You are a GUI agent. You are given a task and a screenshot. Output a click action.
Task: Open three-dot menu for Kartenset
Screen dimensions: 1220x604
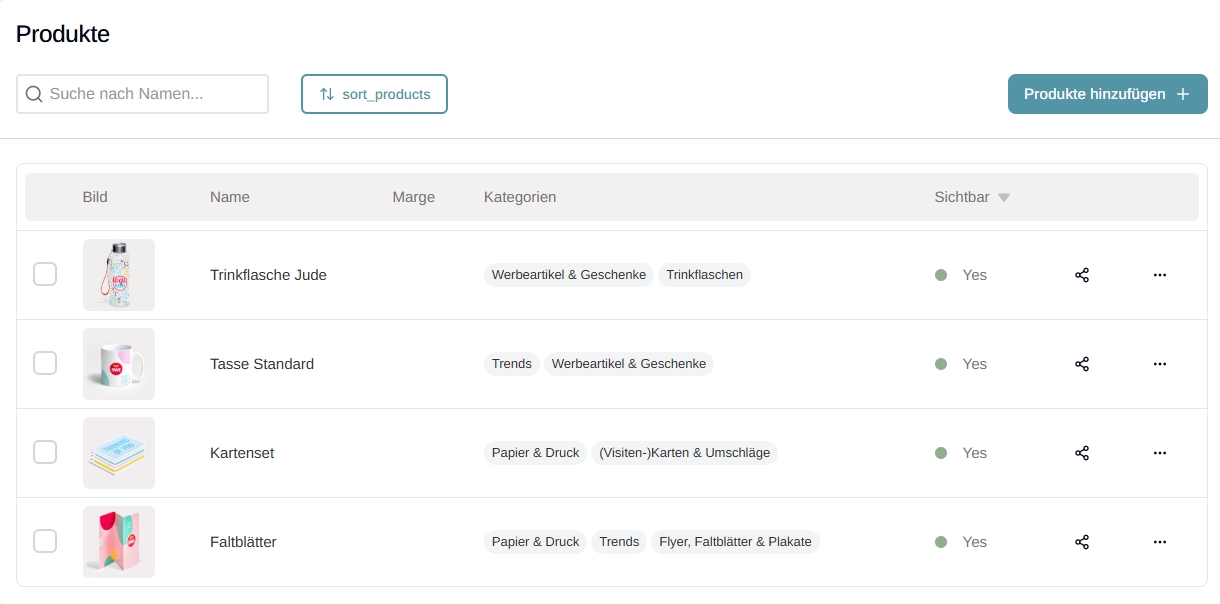point(1159,453)
